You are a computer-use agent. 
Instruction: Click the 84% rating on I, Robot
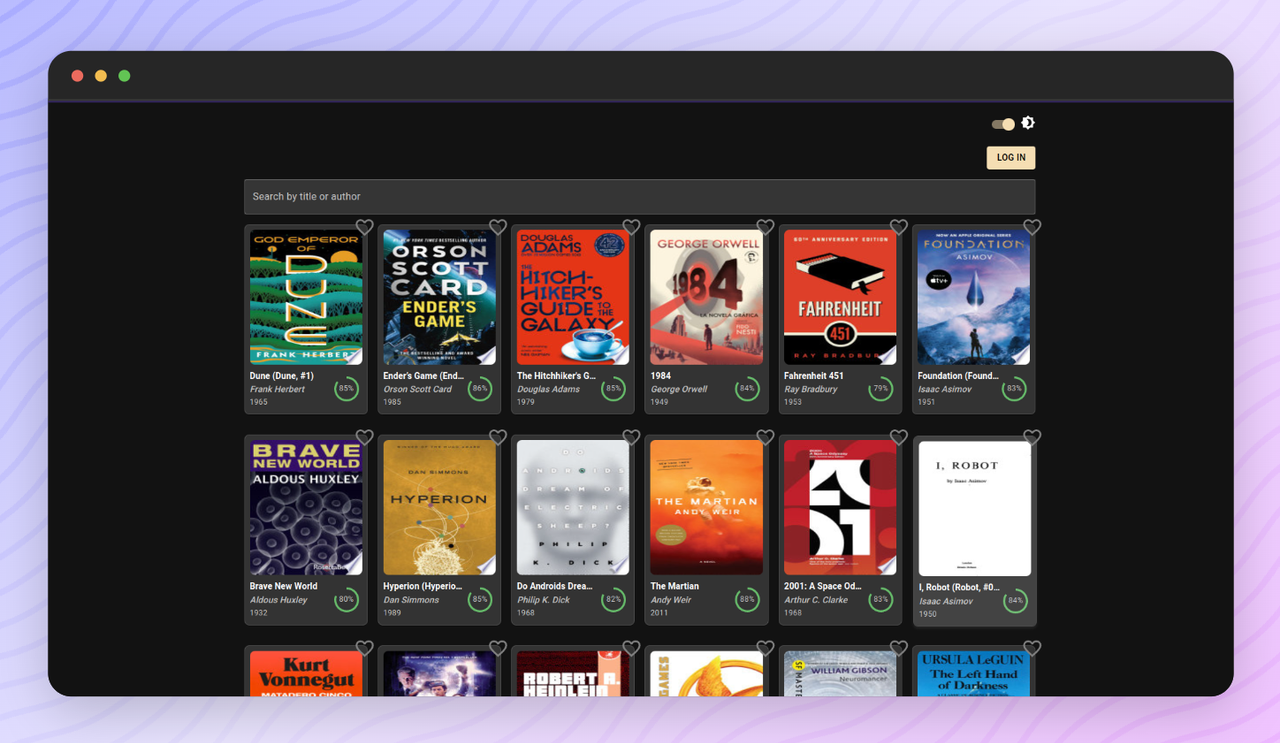[1016, 601]
